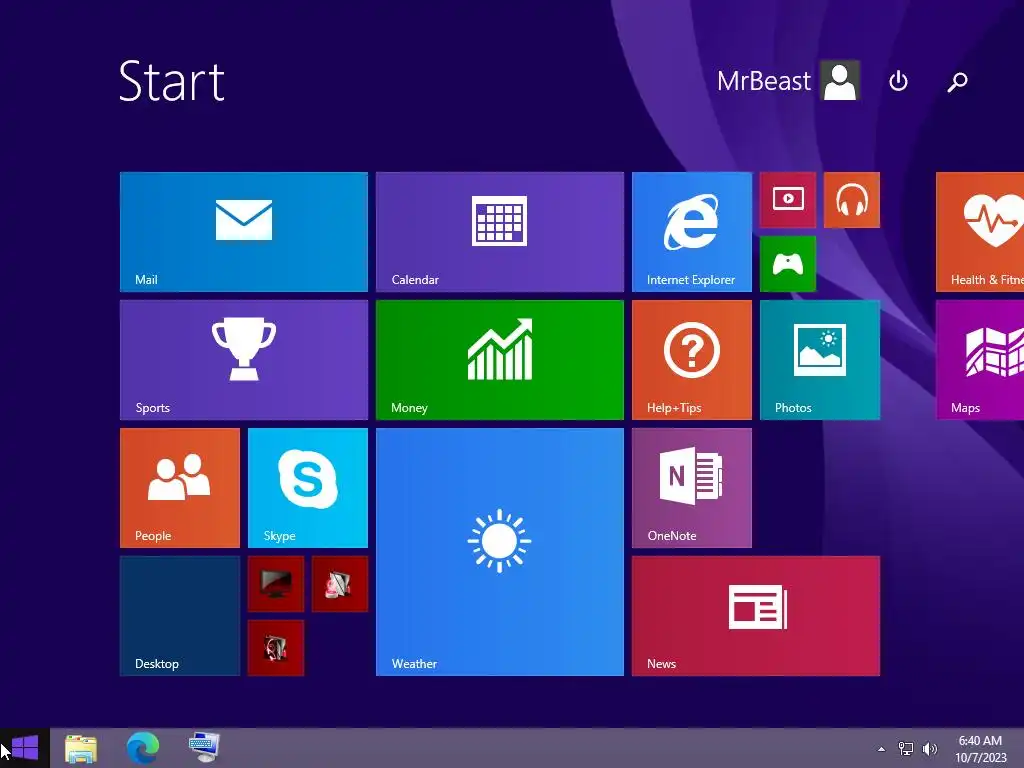Open the Weather tile
The height and width of the screenshot is (768, 1024).
[x=500, y=552]
